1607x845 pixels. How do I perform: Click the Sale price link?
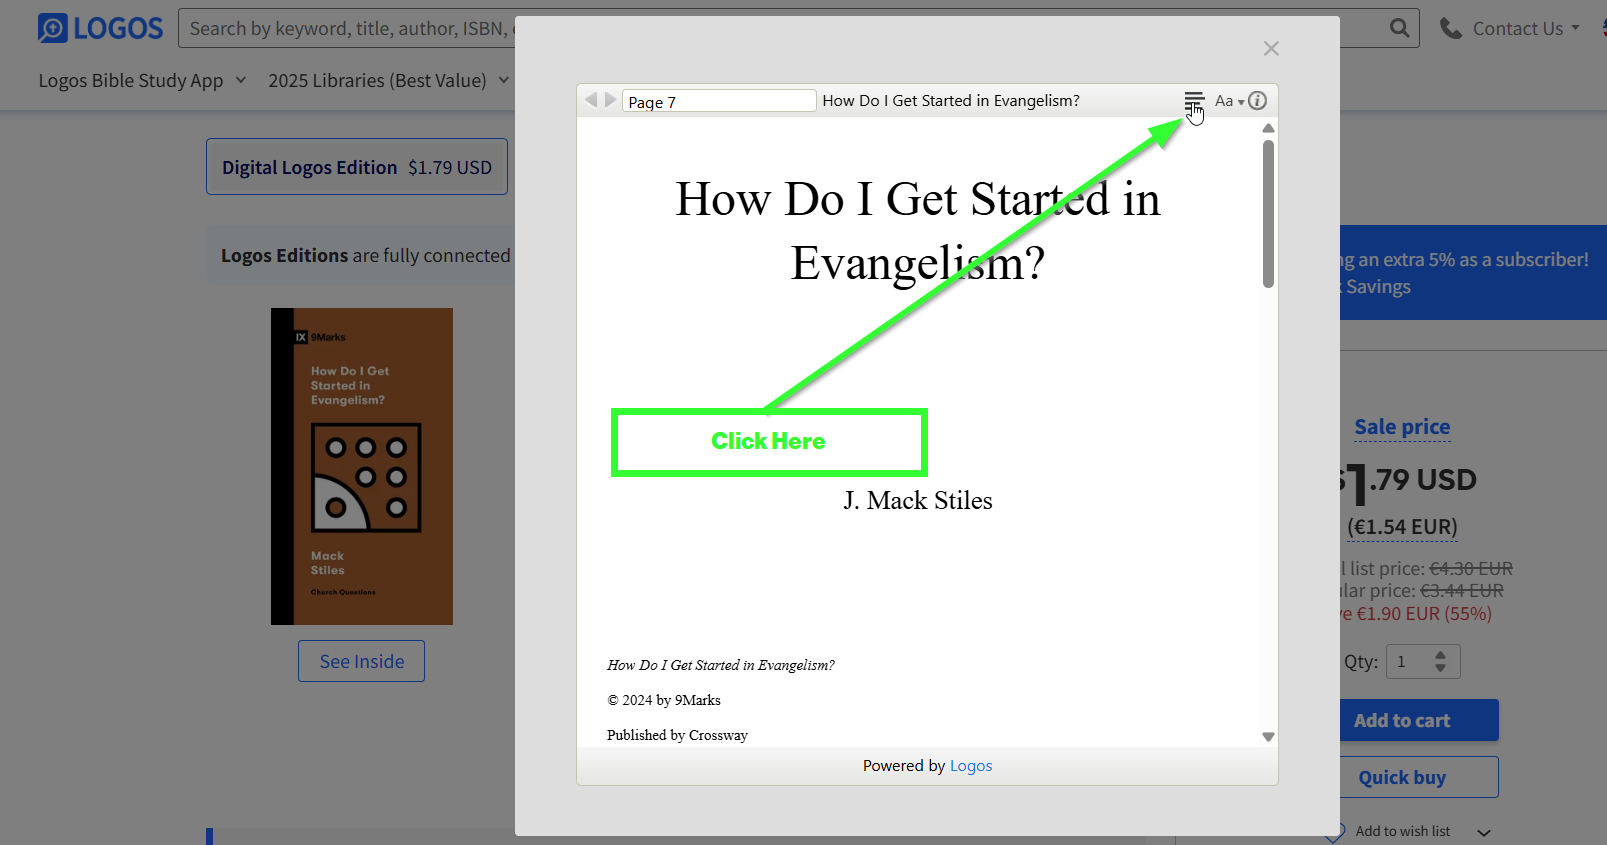coord(1402,427)
